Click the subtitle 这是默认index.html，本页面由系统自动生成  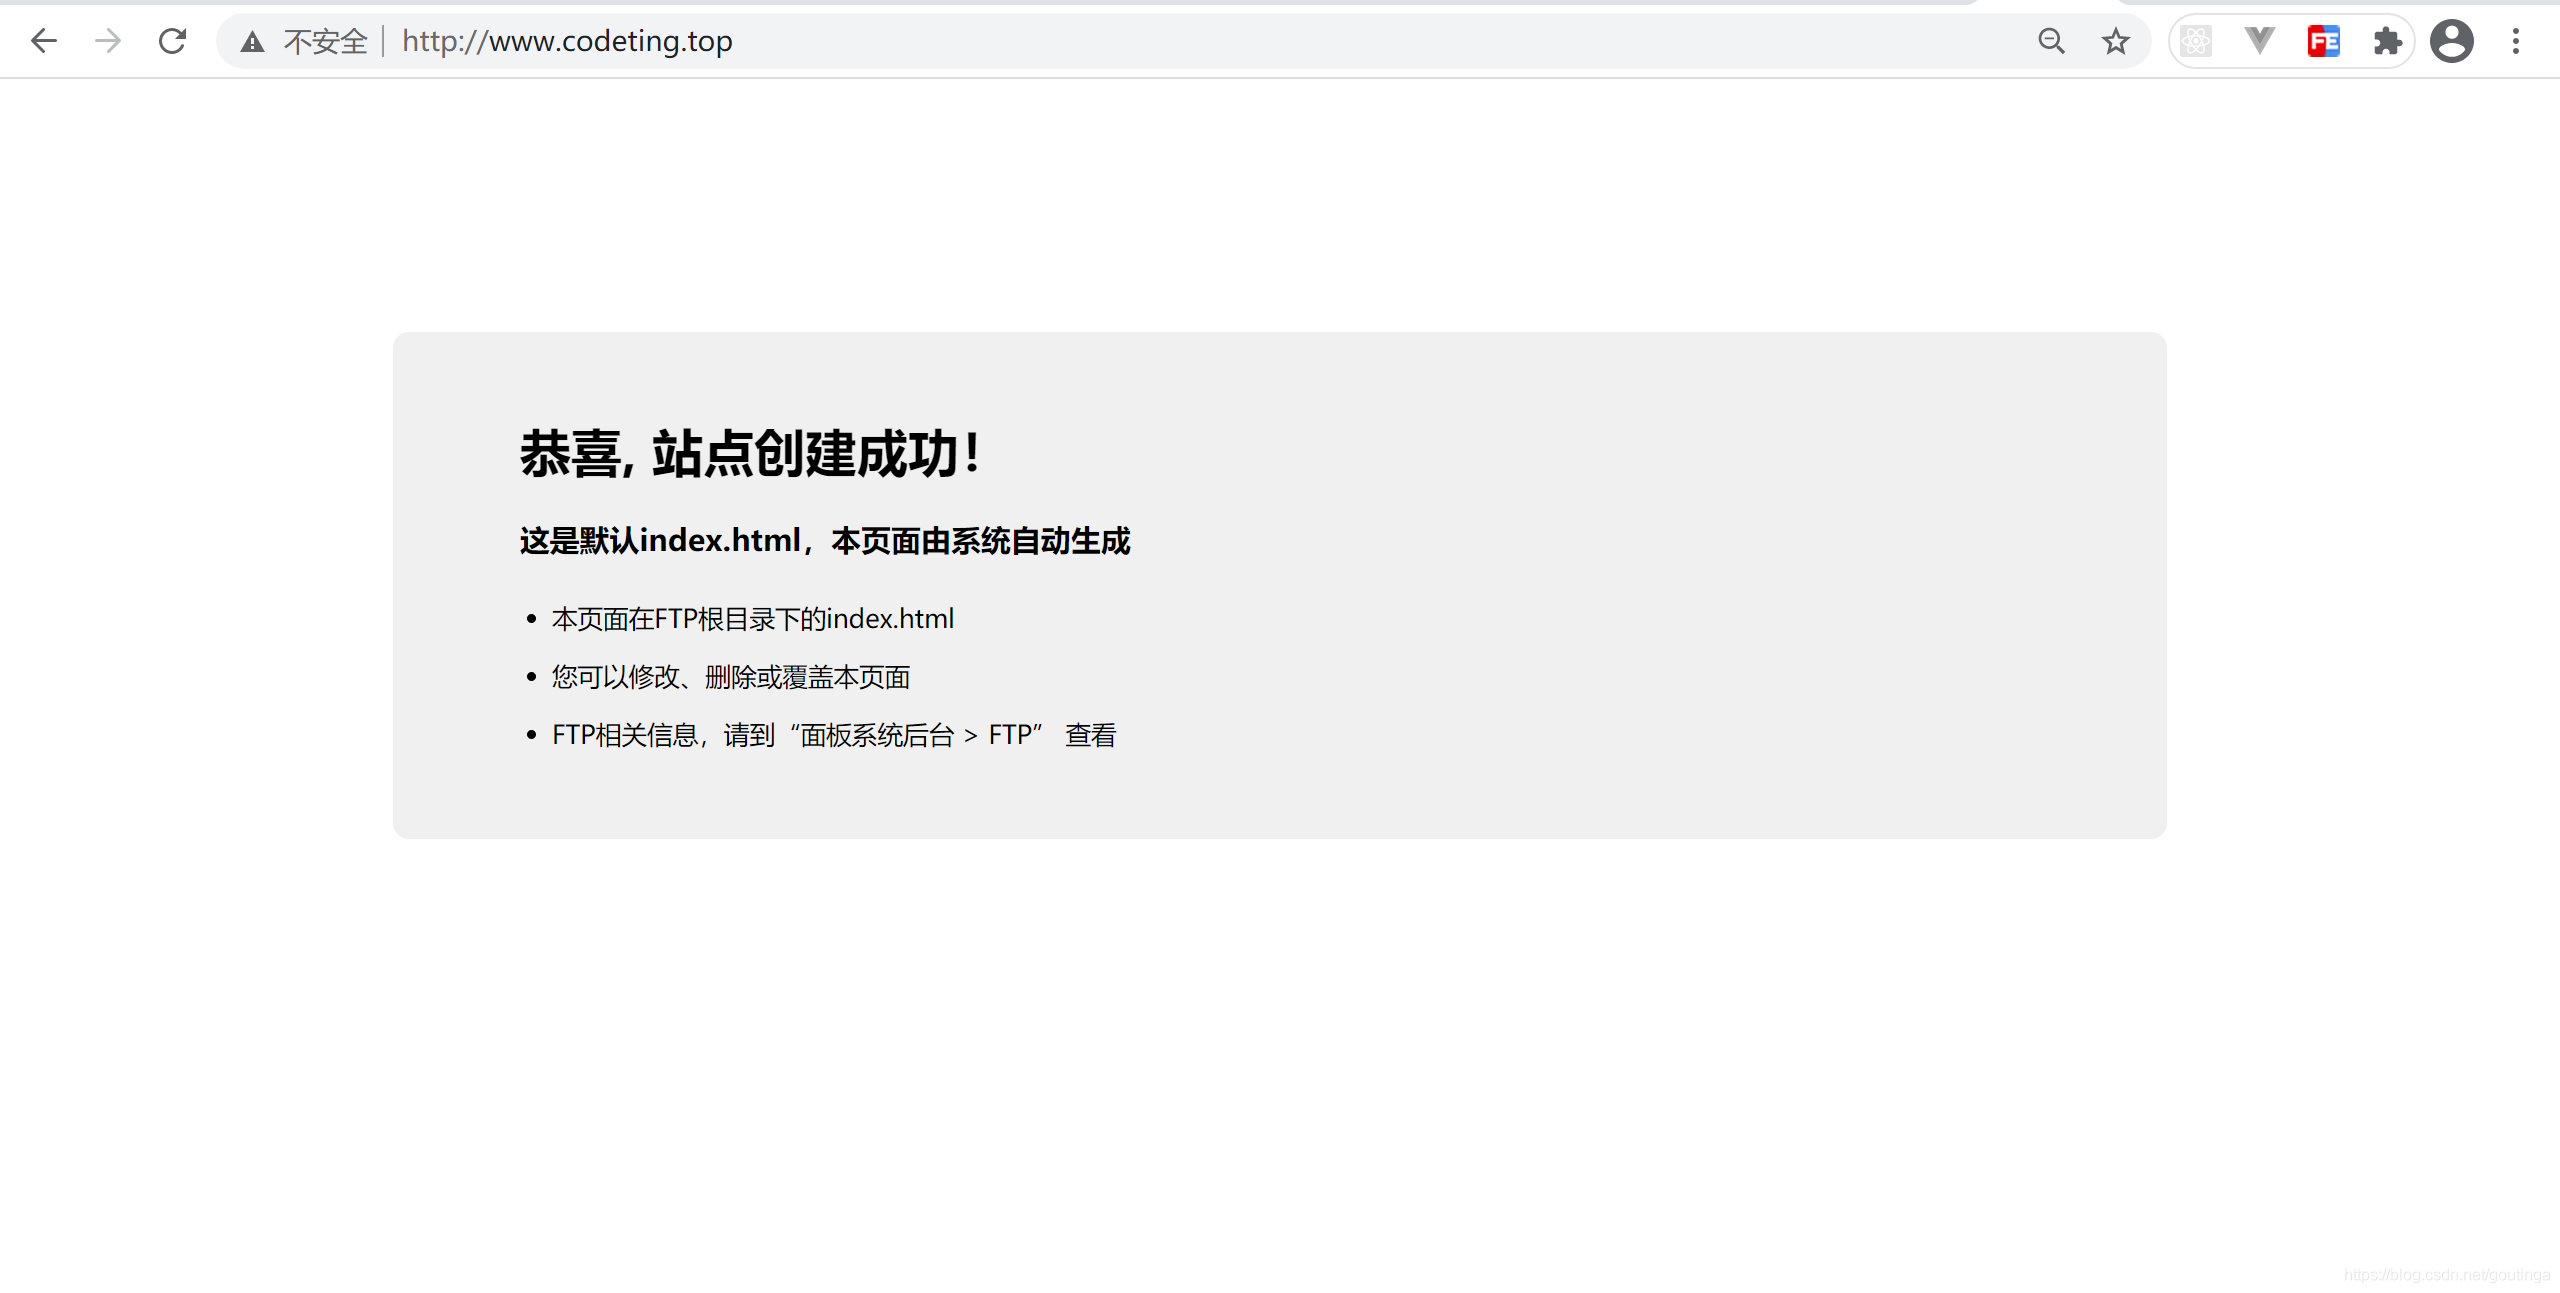click(x=825, y=540)
